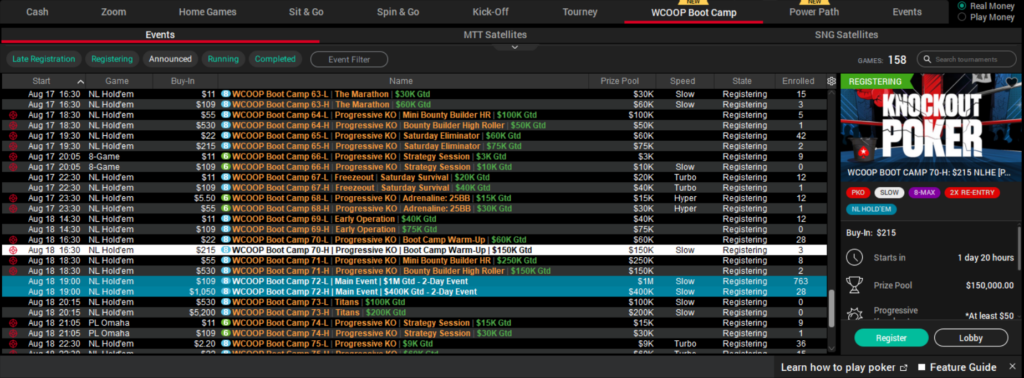Go to the Power Path tab

point(814,12)
